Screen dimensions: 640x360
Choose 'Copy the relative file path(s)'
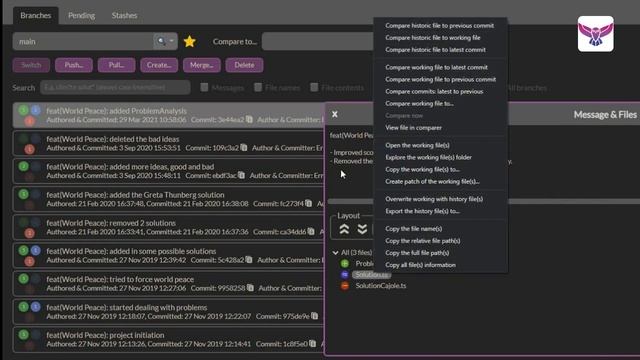pos(422,241)
